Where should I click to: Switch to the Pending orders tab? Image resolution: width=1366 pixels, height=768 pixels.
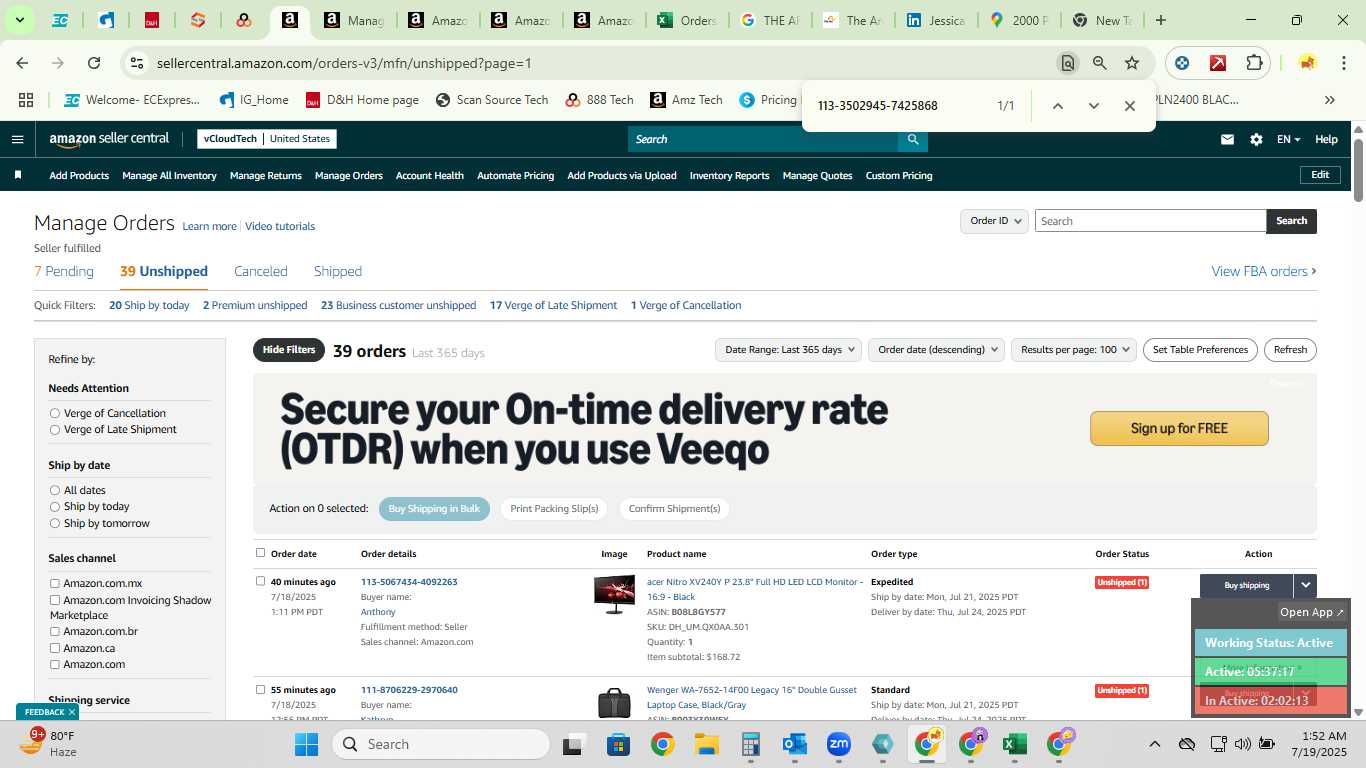64,271
